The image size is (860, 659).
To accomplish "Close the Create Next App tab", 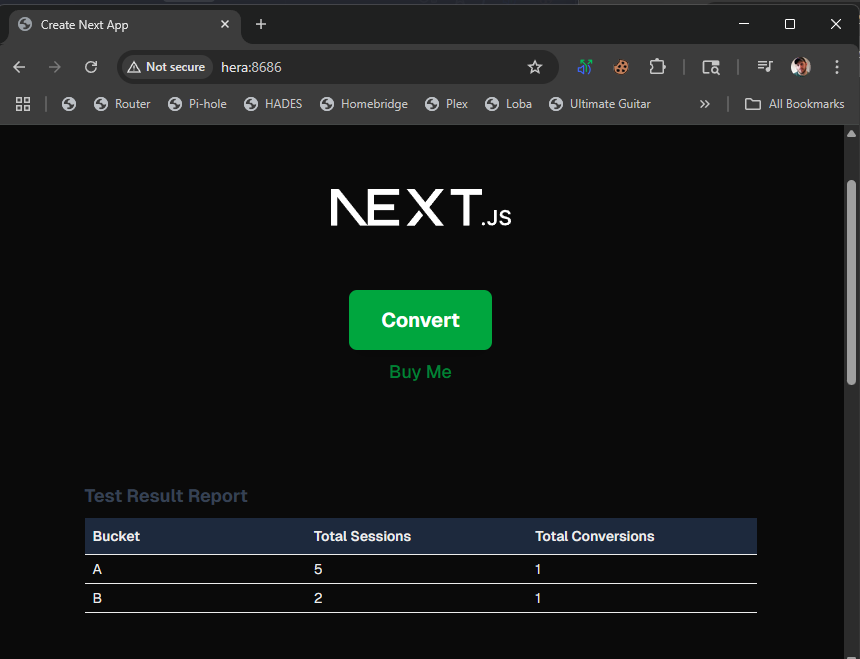I will [x=225, y=24].
